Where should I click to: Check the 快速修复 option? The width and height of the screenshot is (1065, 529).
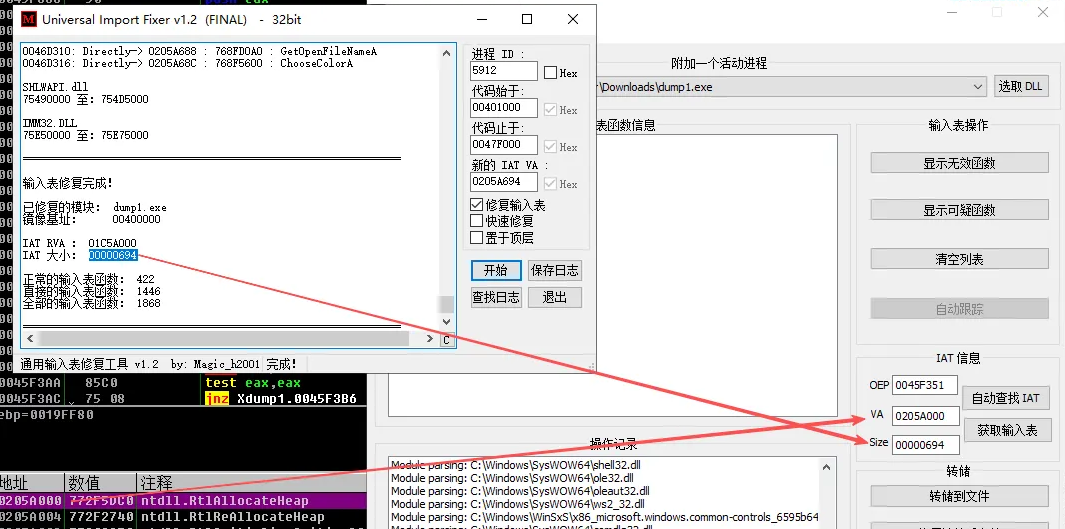coord(476,221)
